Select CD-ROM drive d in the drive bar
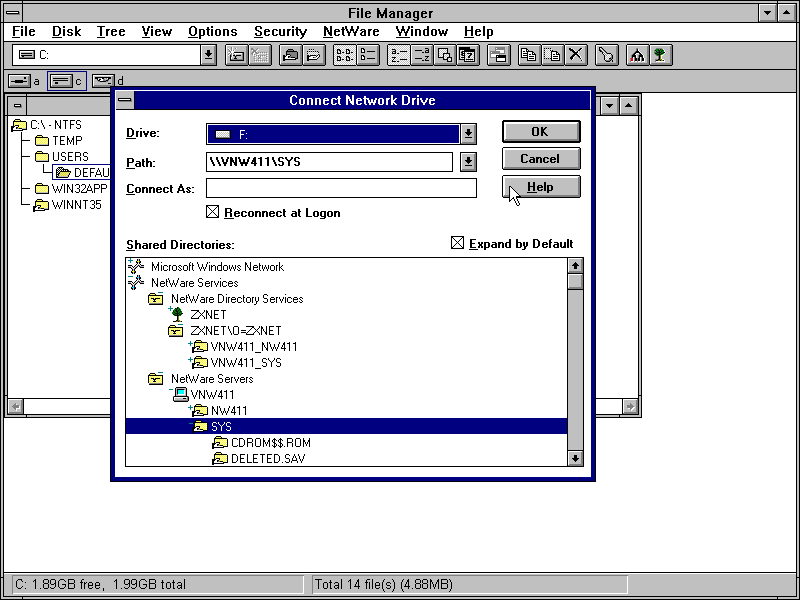800x600 pixels. [108, 81]
